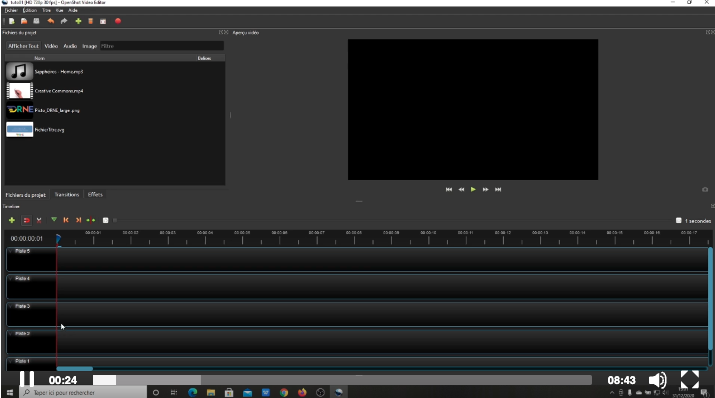Select the Afficher Tout filter button
715x398 pixels.
click(x=23, y=46)
